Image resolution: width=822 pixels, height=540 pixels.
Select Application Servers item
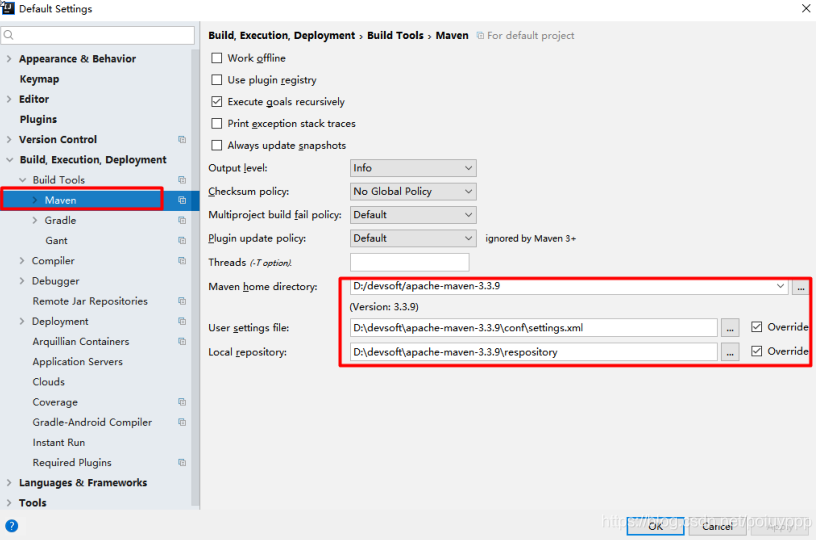[x=78, y=362]
